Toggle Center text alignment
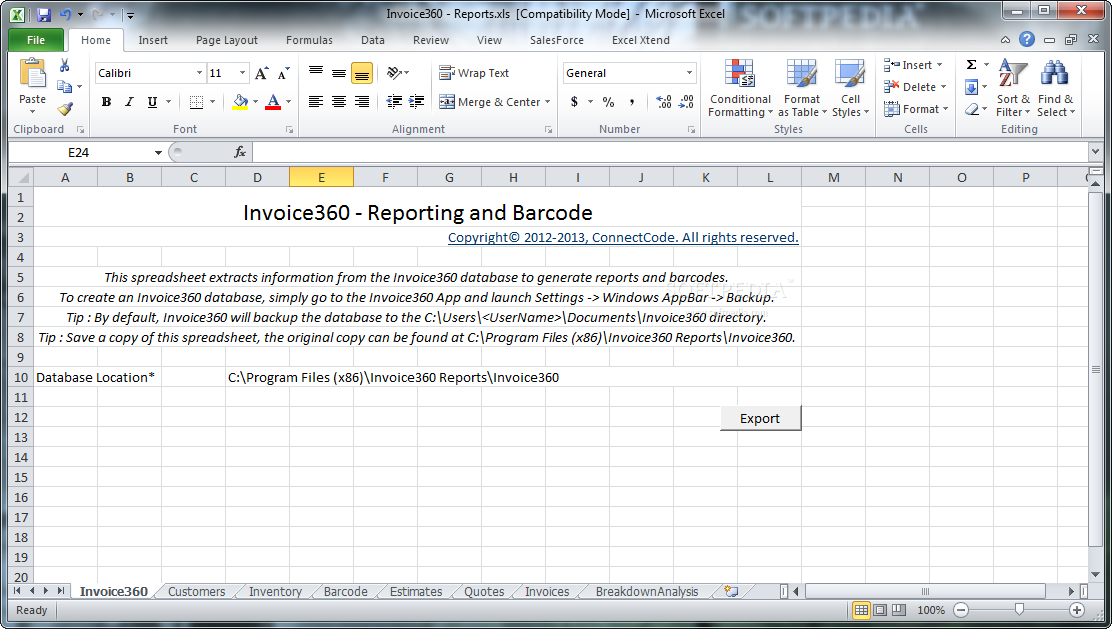This screenshot has height=629, width=1112. pos(339,102)
